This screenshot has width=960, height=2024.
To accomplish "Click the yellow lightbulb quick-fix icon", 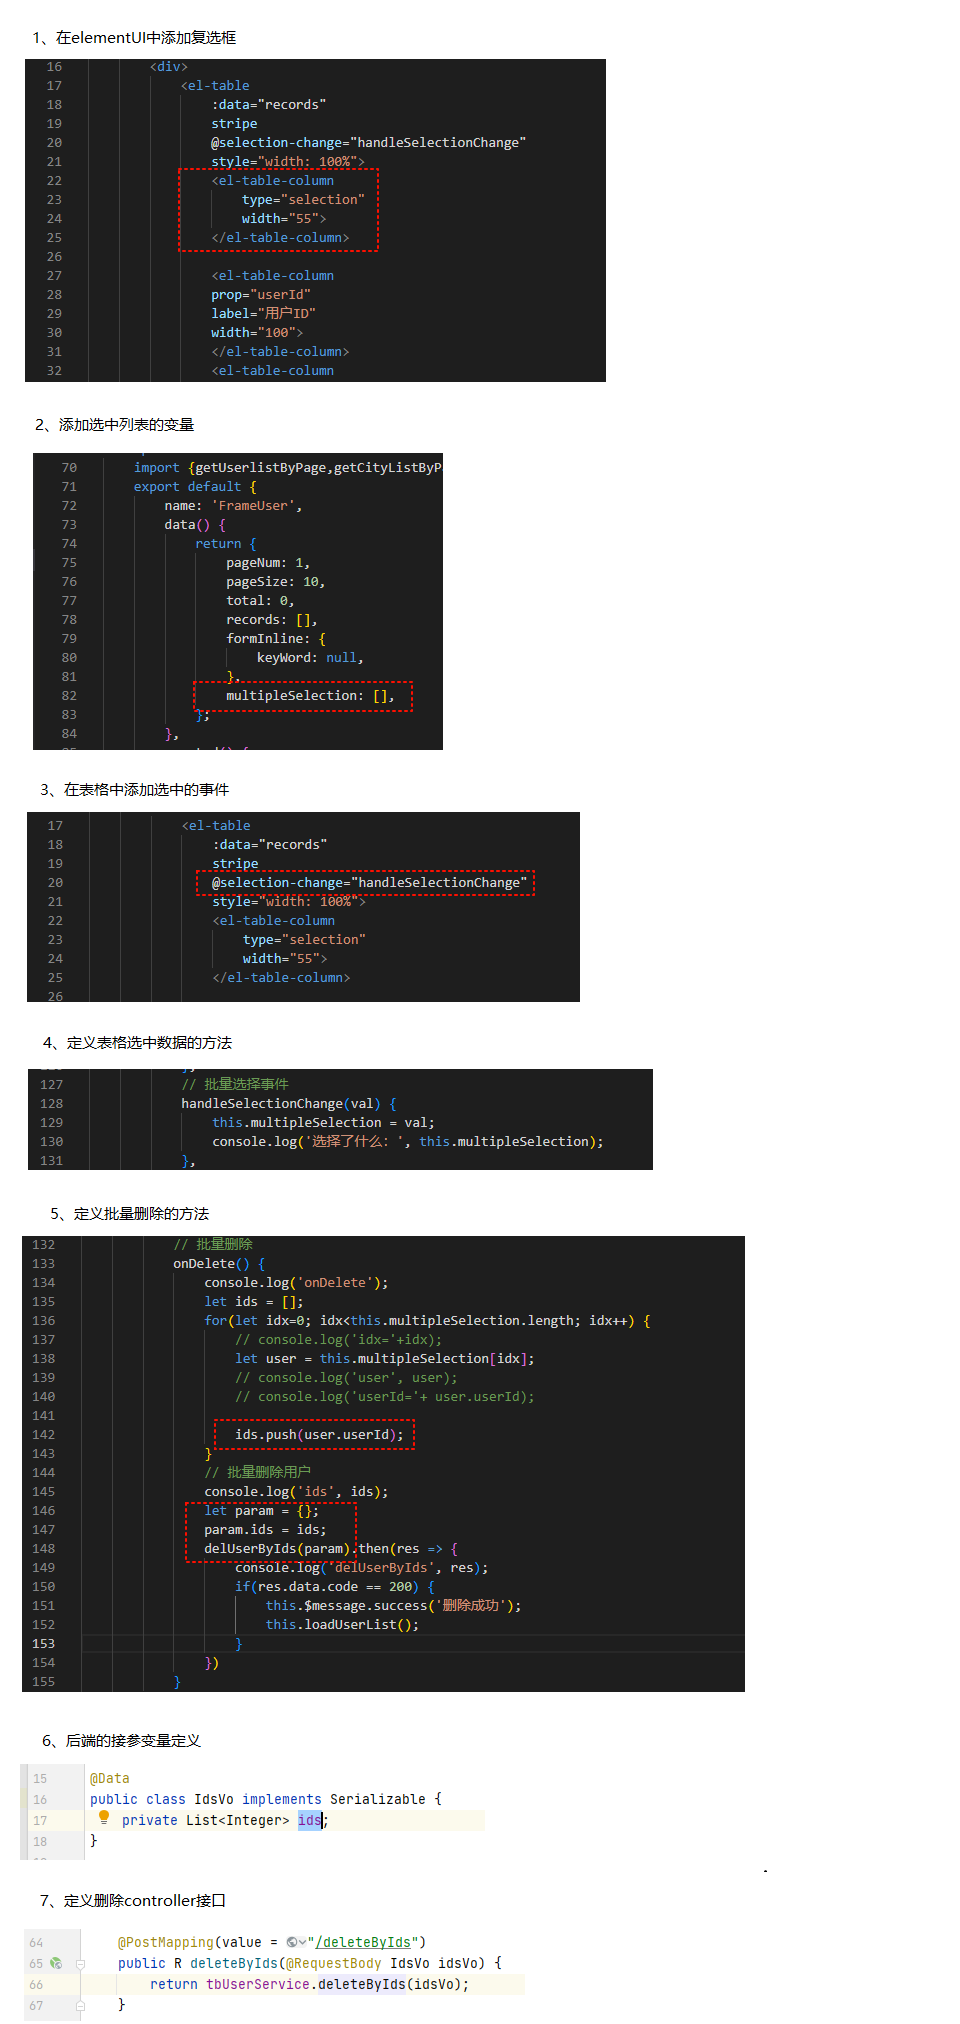I will coord(104,1818).
